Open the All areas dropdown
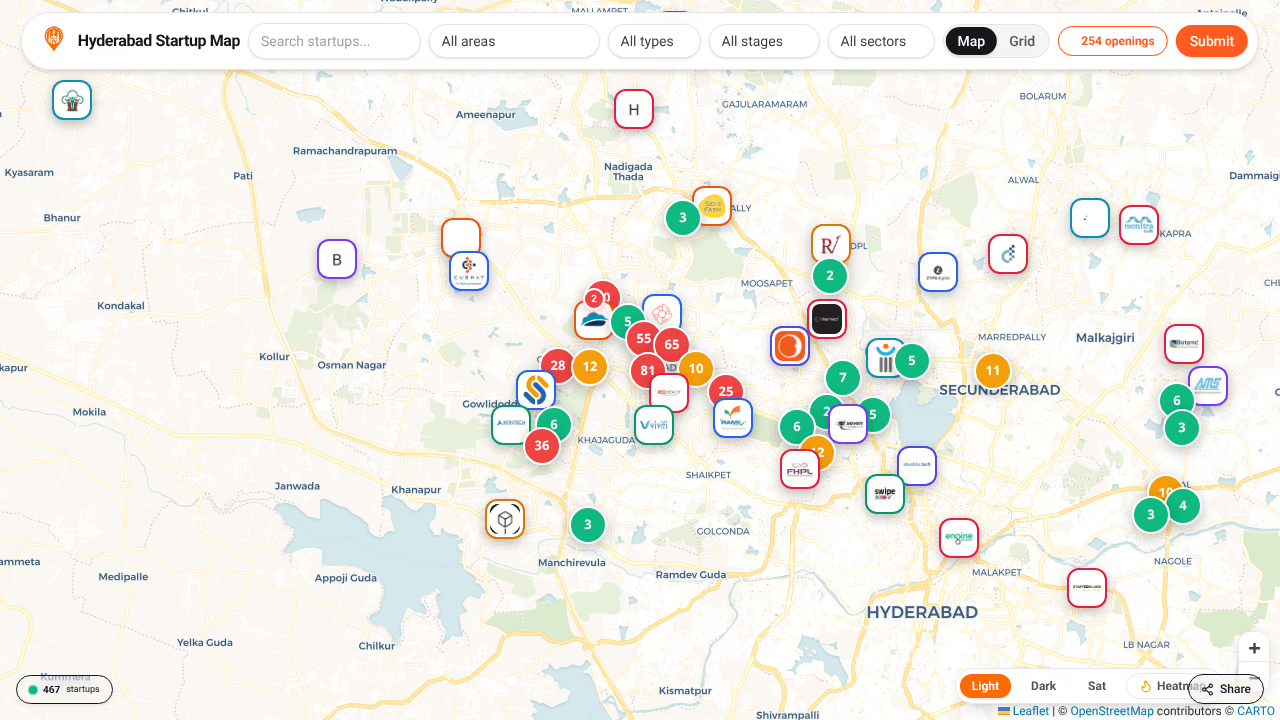1280x720 pixels. point(514,41)
